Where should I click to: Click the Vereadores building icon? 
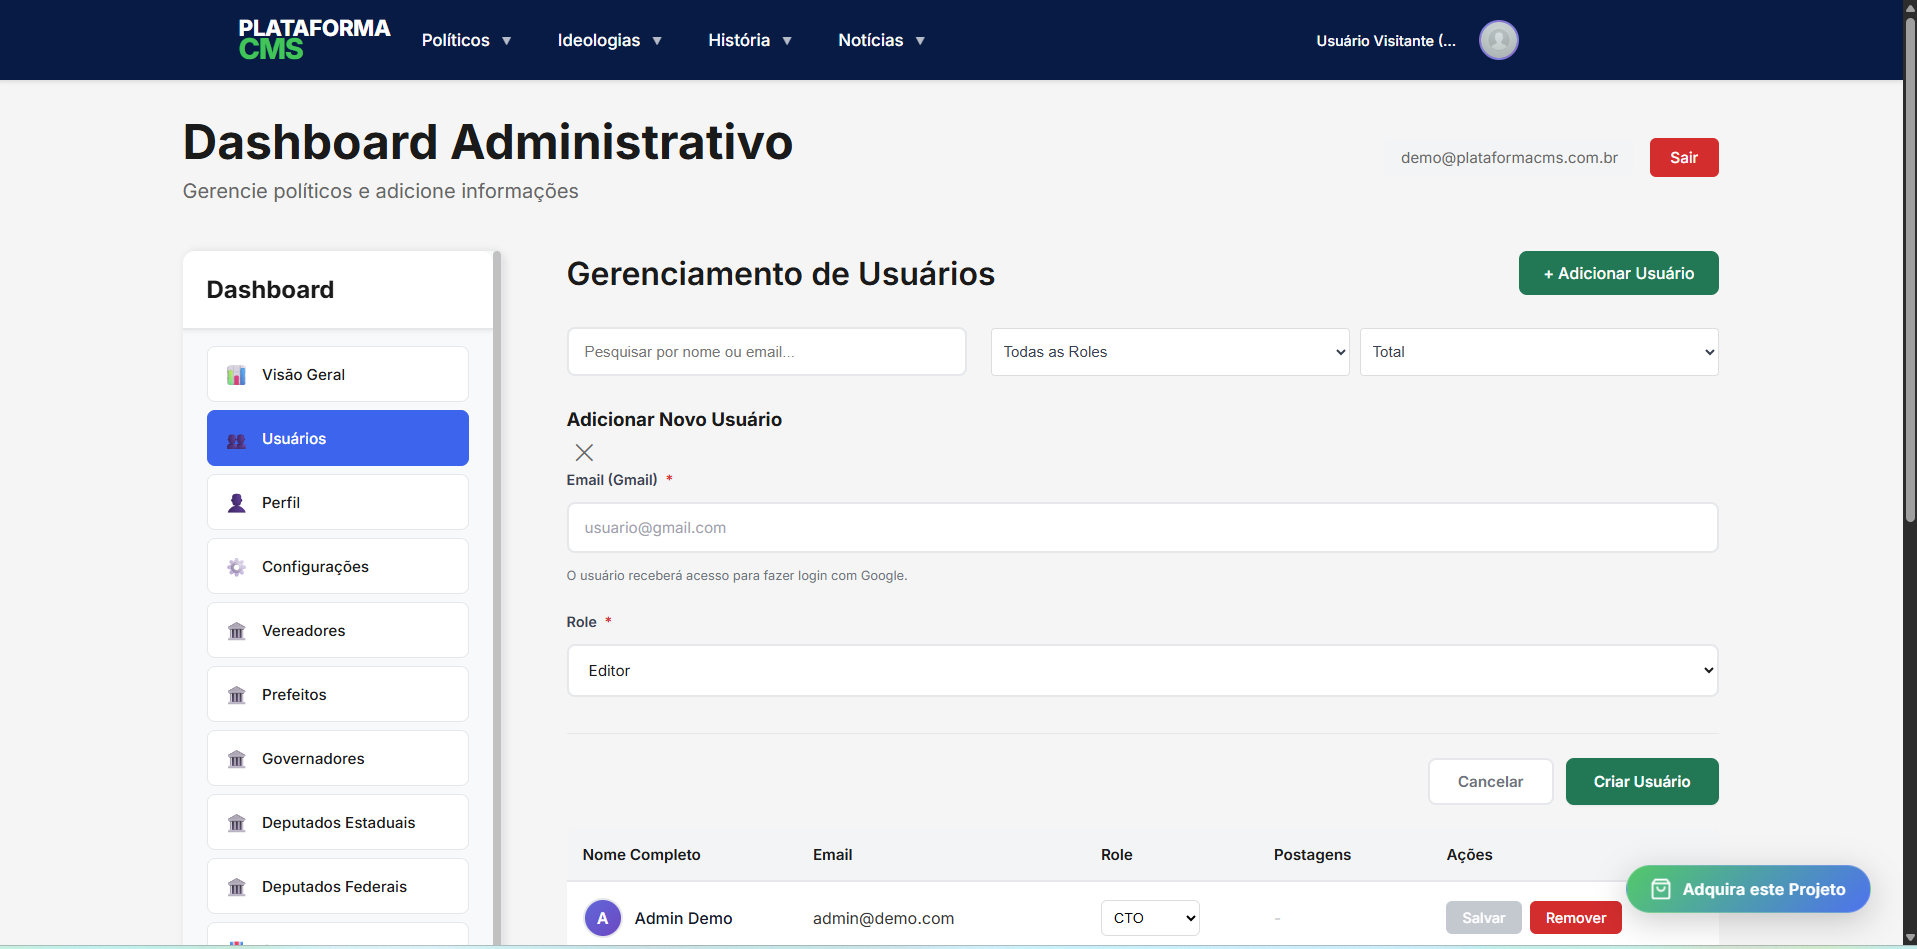pyautogui.click(x=236, y=631)
